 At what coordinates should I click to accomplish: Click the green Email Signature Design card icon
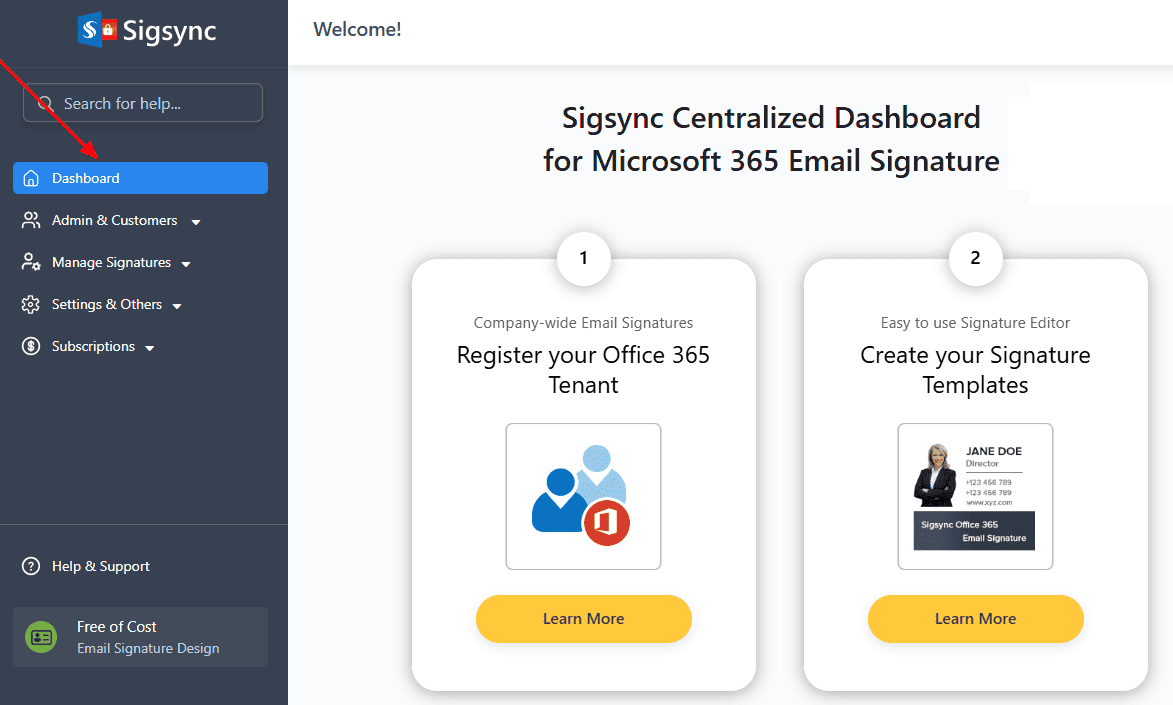coord(41,637)
